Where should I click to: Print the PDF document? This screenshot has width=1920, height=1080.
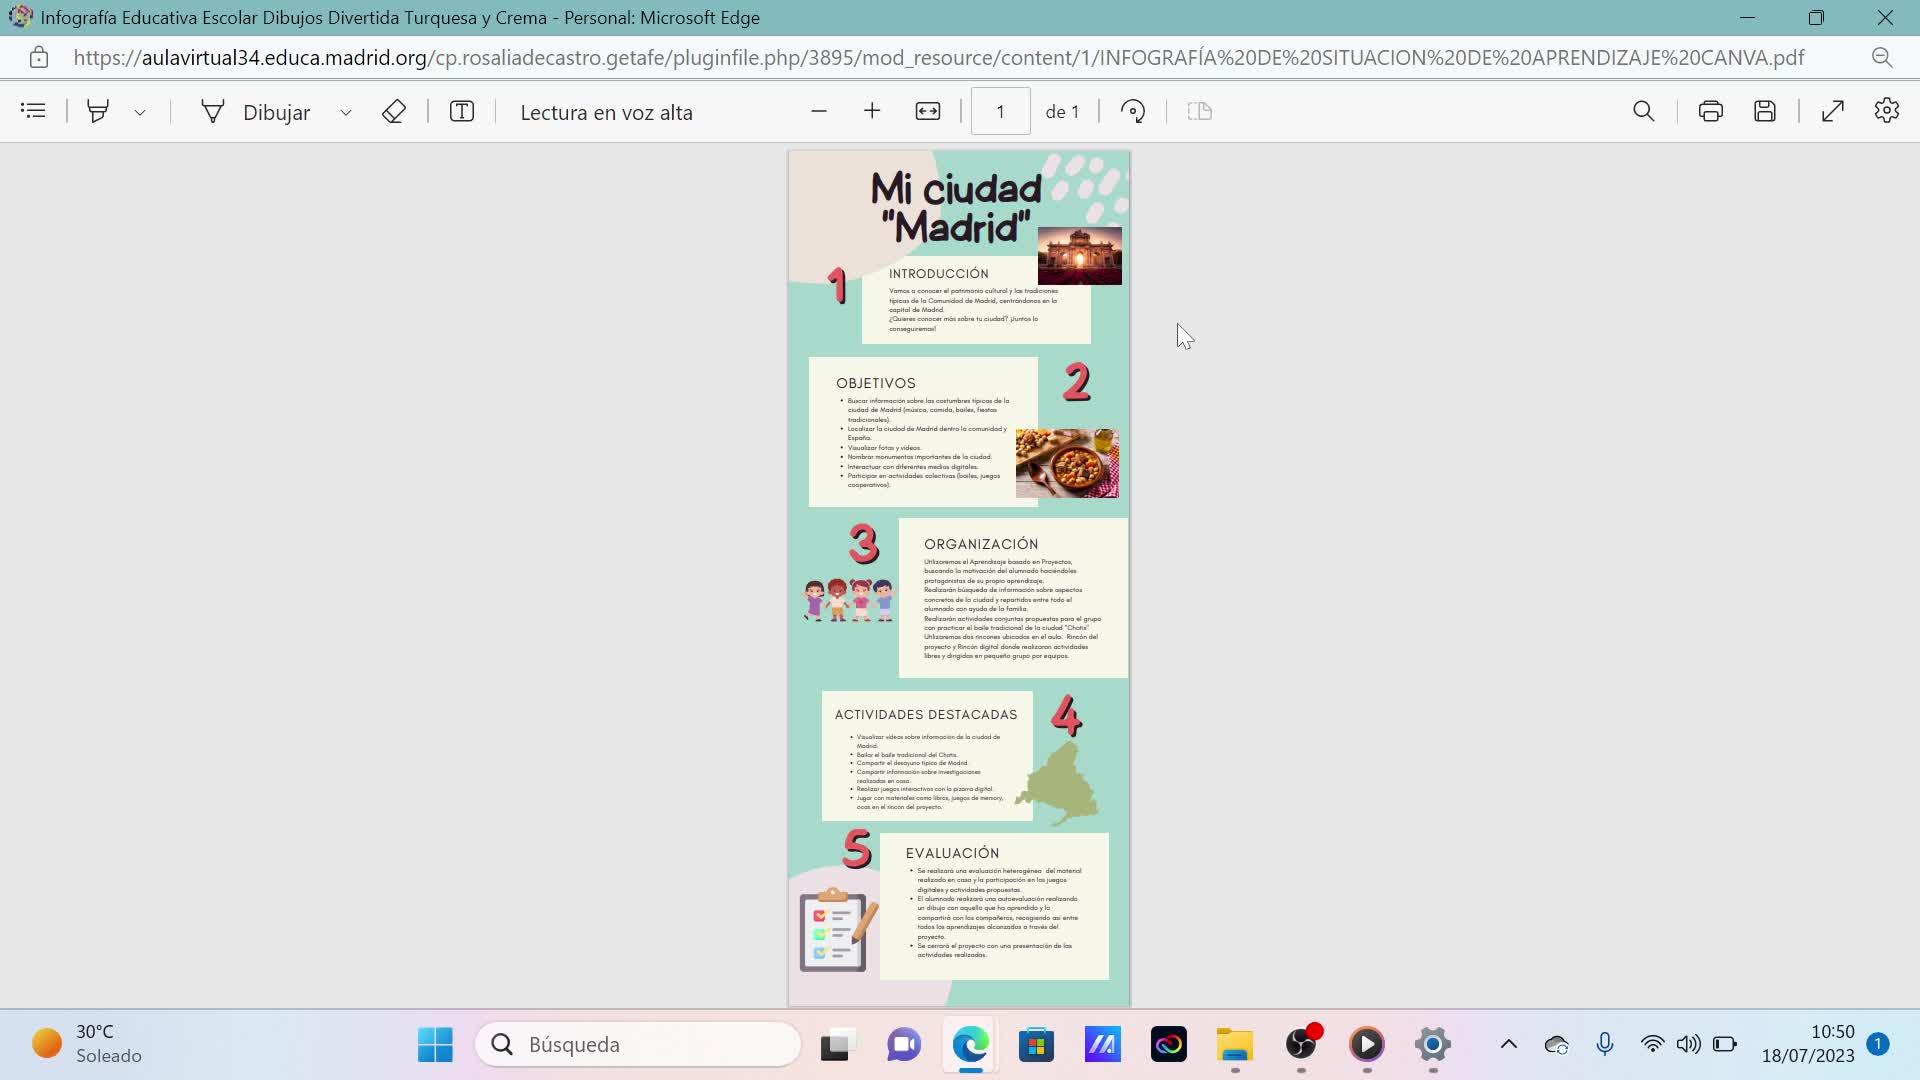pyautogui.click(x=1711, y=111)
